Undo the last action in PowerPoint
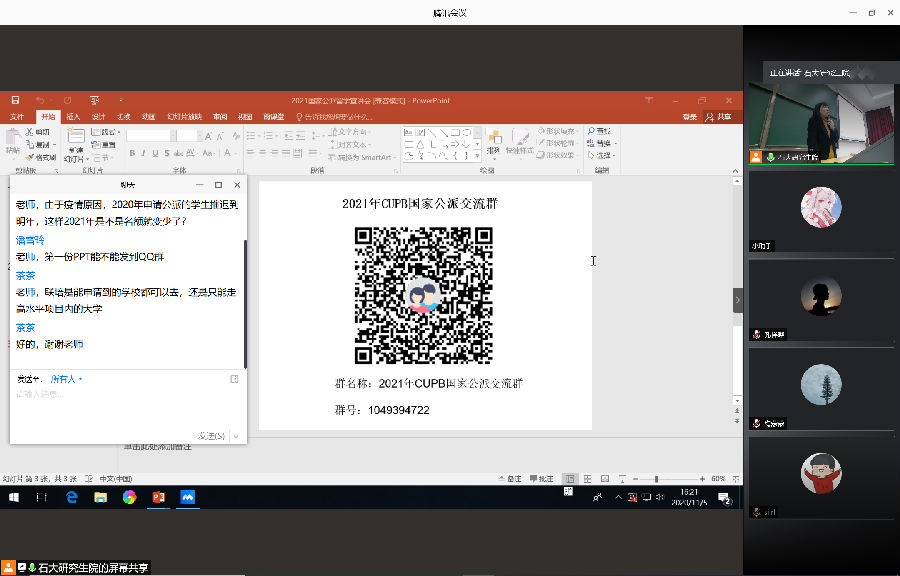Viewport: 900px width, 576px height. [x=40, y=100]
